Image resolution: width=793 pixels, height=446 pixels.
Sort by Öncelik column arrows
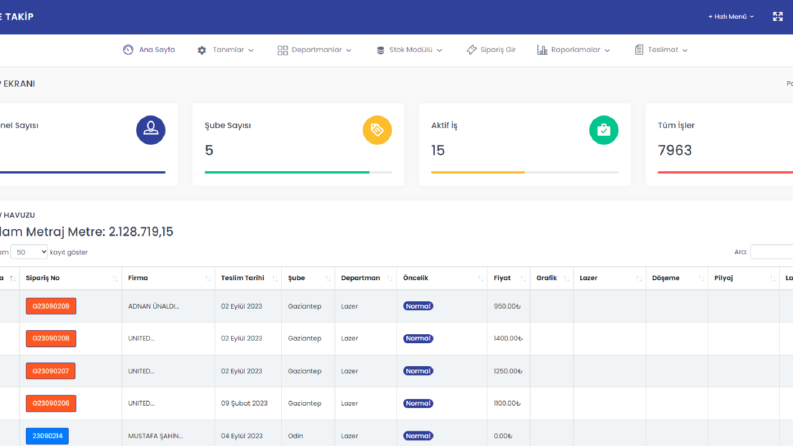coord(480,278)
